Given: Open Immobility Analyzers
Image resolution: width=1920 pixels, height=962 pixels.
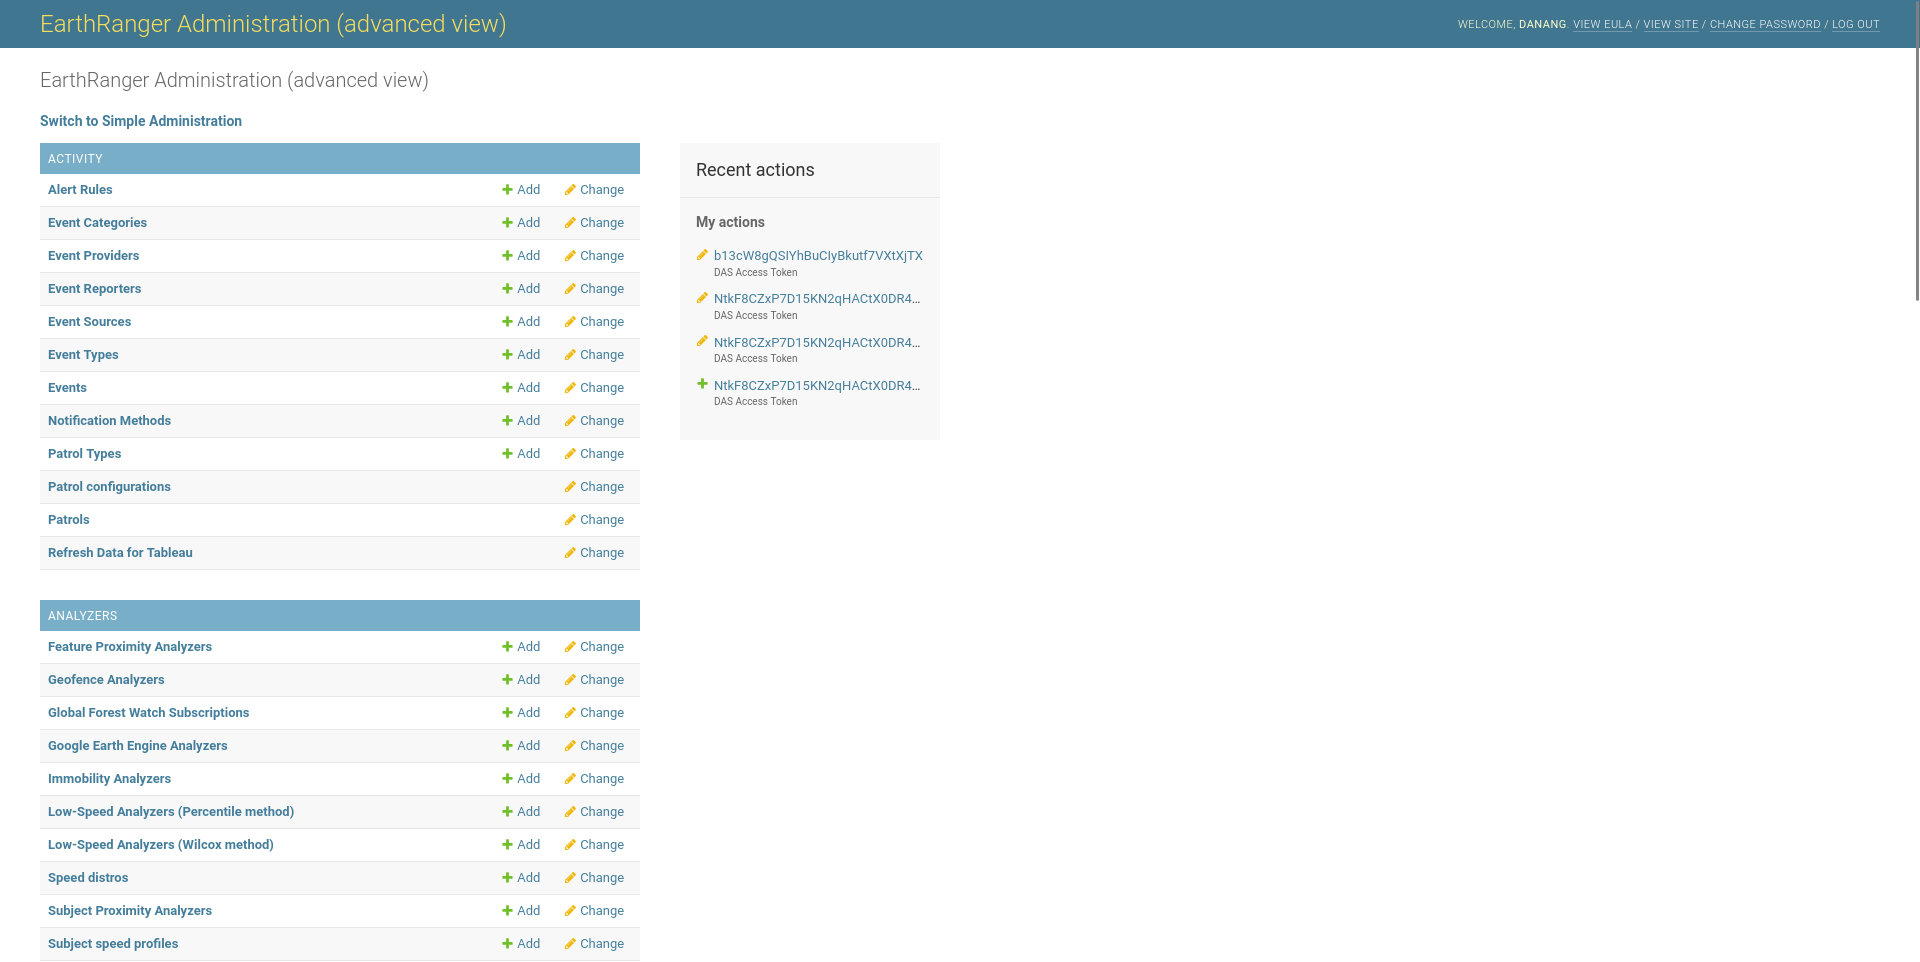Looking at the screenshot, I should pyautogui.click(x=109, y=779).
